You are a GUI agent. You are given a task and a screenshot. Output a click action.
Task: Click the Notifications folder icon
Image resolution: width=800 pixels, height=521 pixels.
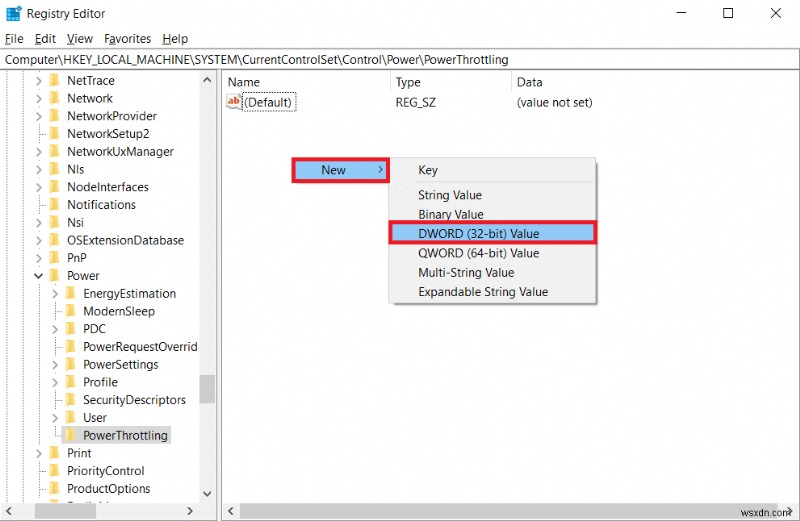[x=55, y=205]
